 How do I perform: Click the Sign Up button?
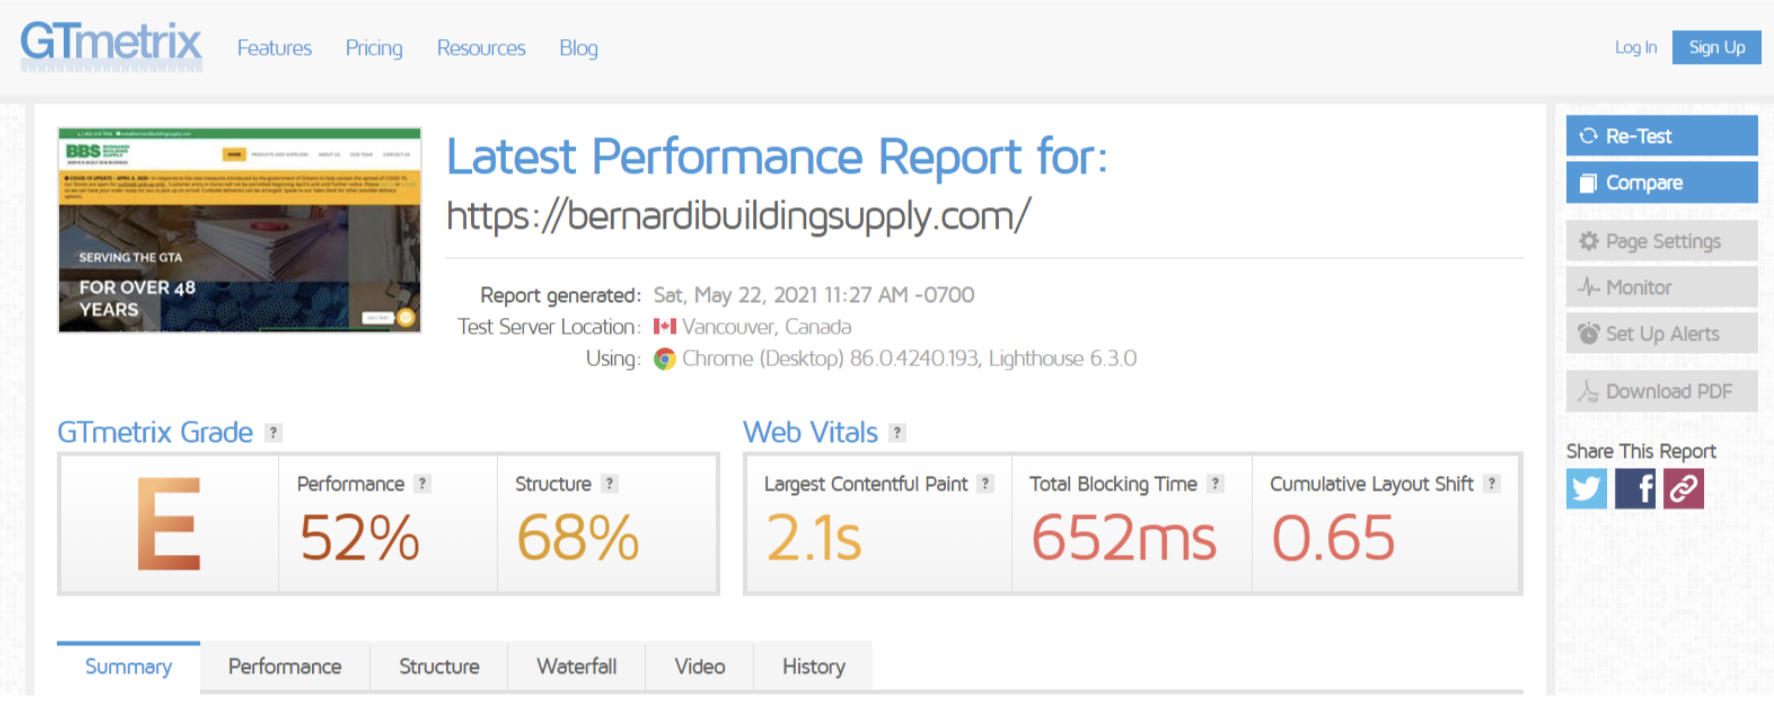1716,47
